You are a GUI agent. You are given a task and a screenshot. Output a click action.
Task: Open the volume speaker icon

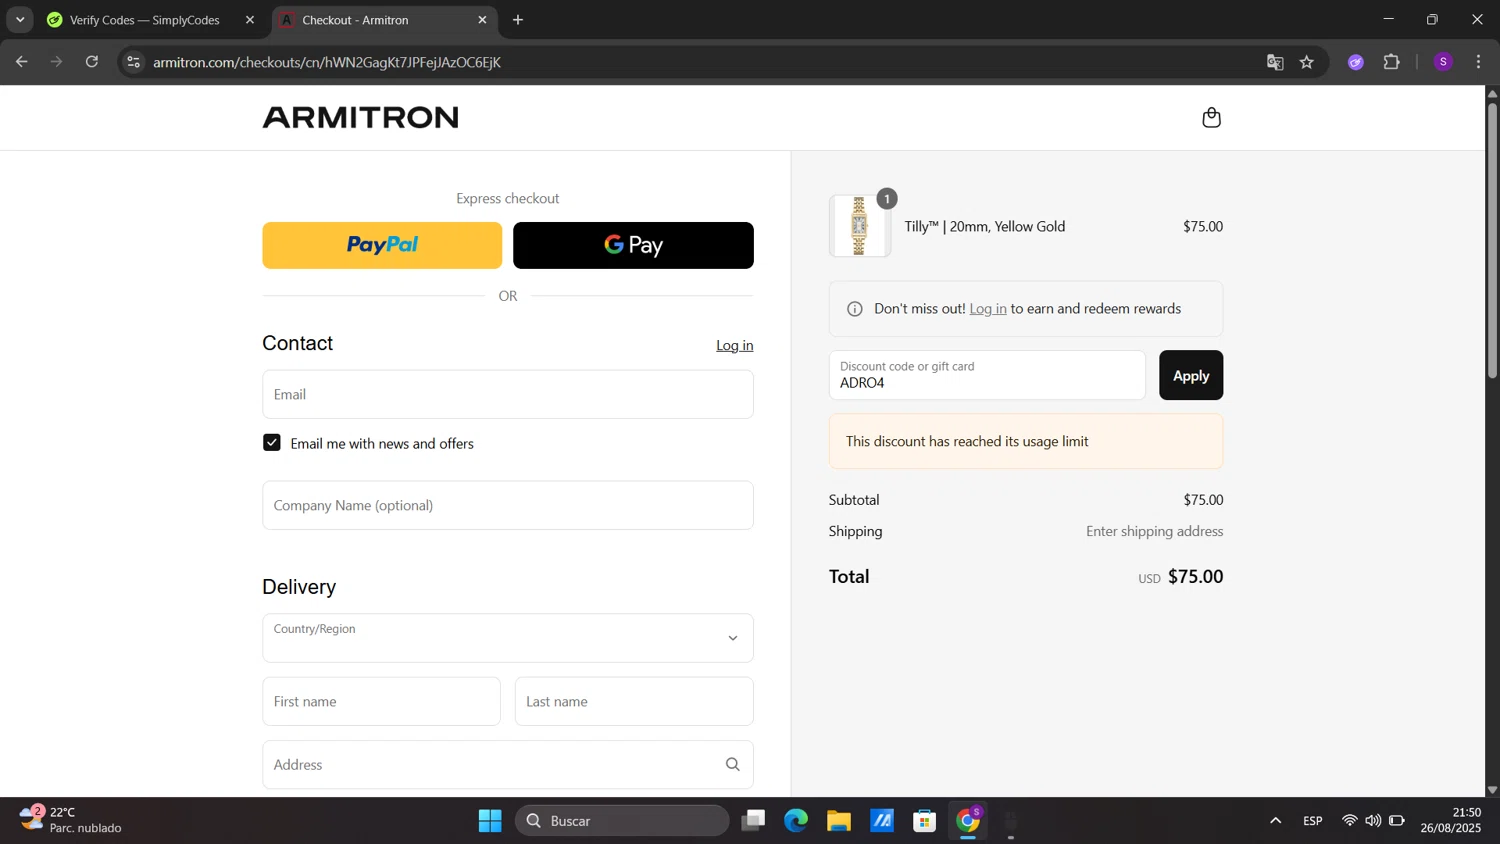[1373, 821]
